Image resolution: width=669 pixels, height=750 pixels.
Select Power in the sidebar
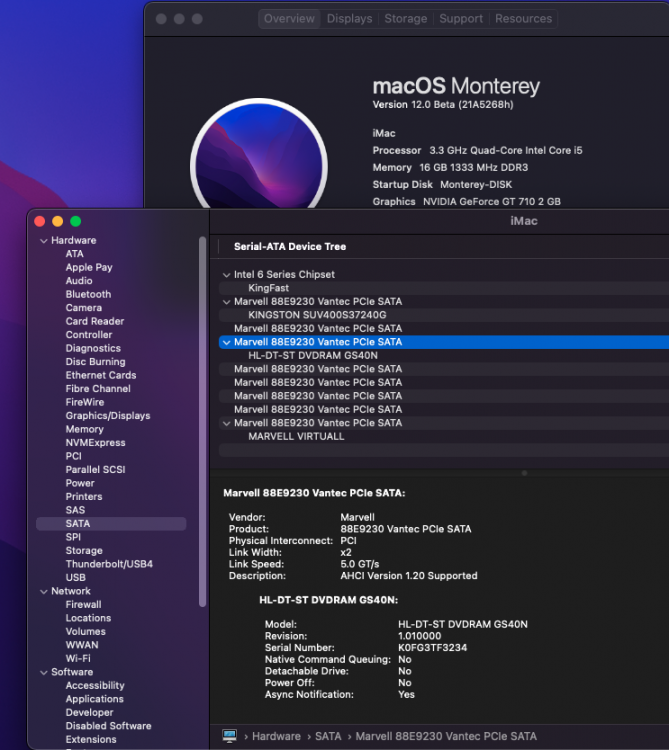tap(80, 483)
